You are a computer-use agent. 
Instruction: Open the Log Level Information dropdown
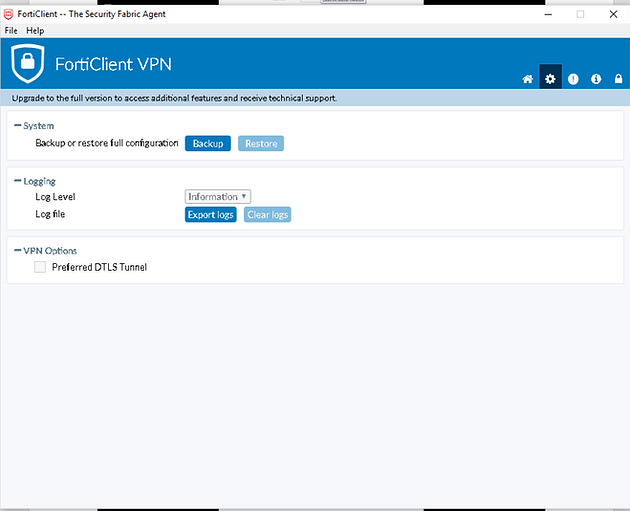[218, 196]
